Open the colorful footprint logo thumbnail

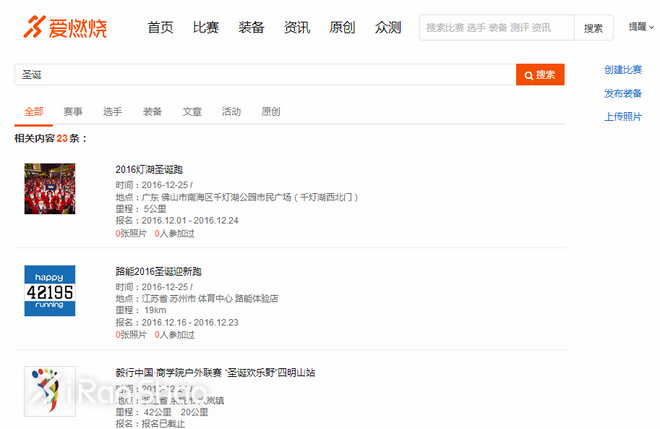point(50,392)
